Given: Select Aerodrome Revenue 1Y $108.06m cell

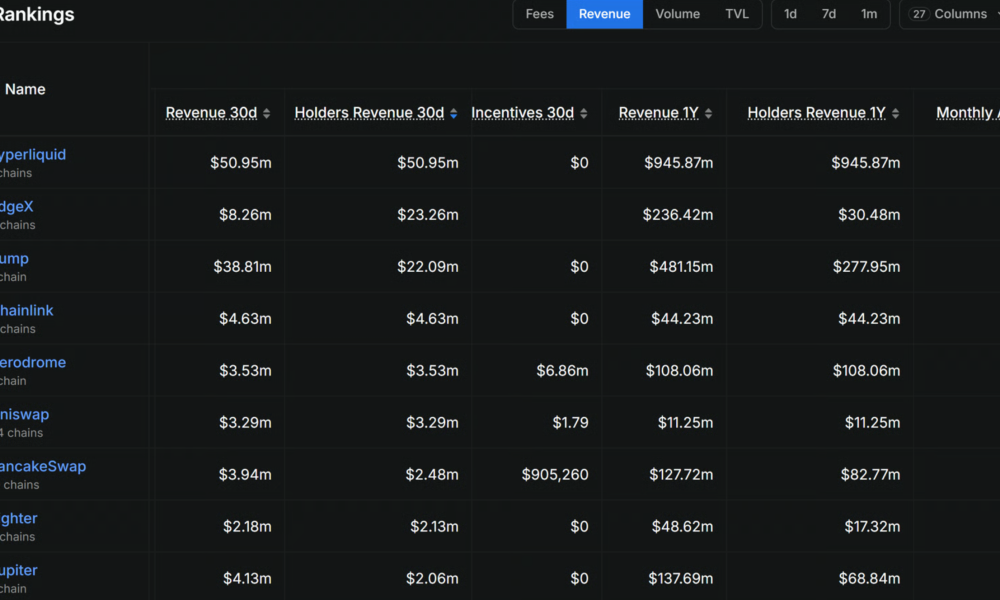Looking at the screenshot, I should point(679,370).
